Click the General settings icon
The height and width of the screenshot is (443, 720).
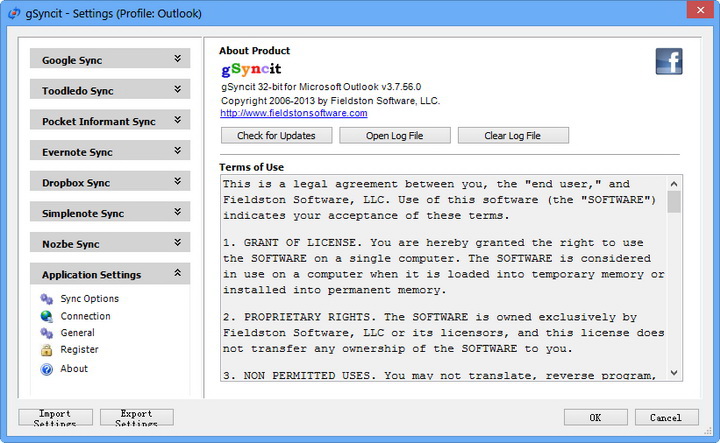(47, 333)
